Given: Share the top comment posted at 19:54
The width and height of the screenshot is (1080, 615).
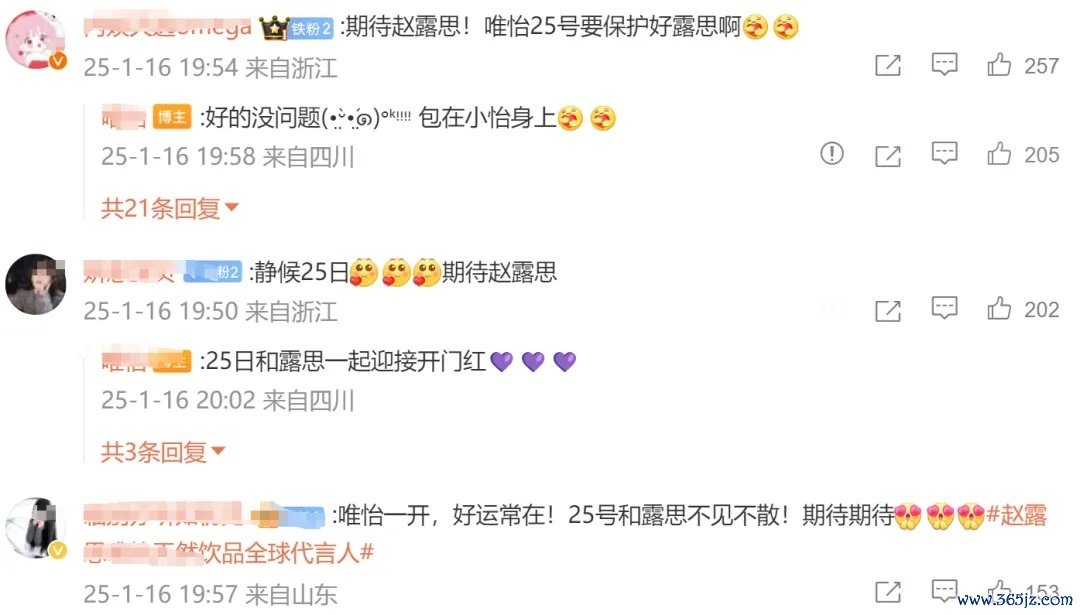Looking at the screenshot, I should [888, 65].
